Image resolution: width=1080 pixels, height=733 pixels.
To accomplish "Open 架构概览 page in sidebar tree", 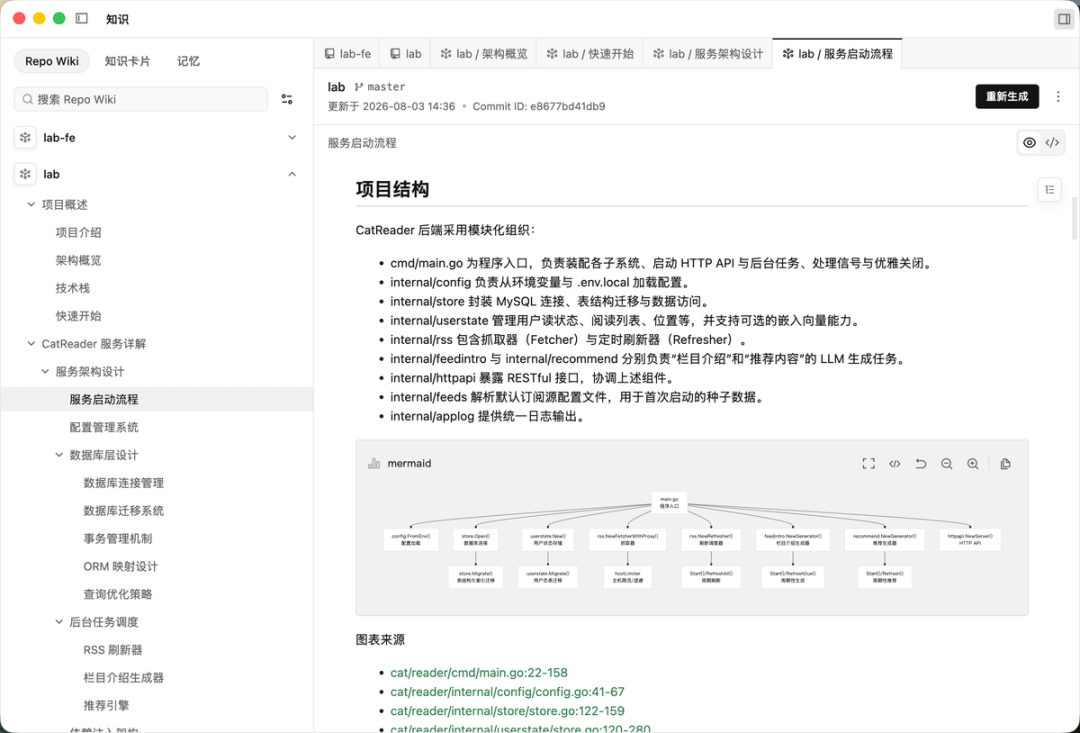I will pyautogui.click(x=79, y=260).
